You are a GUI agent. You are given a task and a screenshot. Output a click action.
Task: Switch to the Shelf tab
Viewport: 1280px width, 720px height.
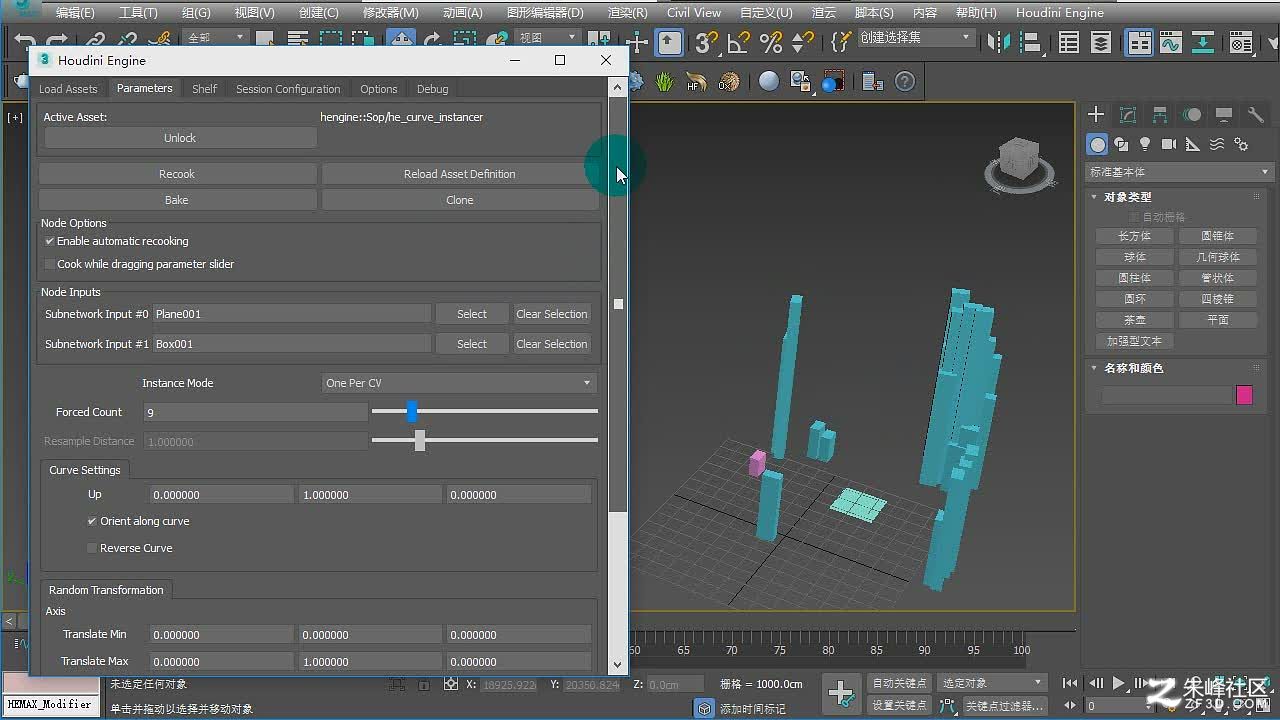(x=204, y=89)
